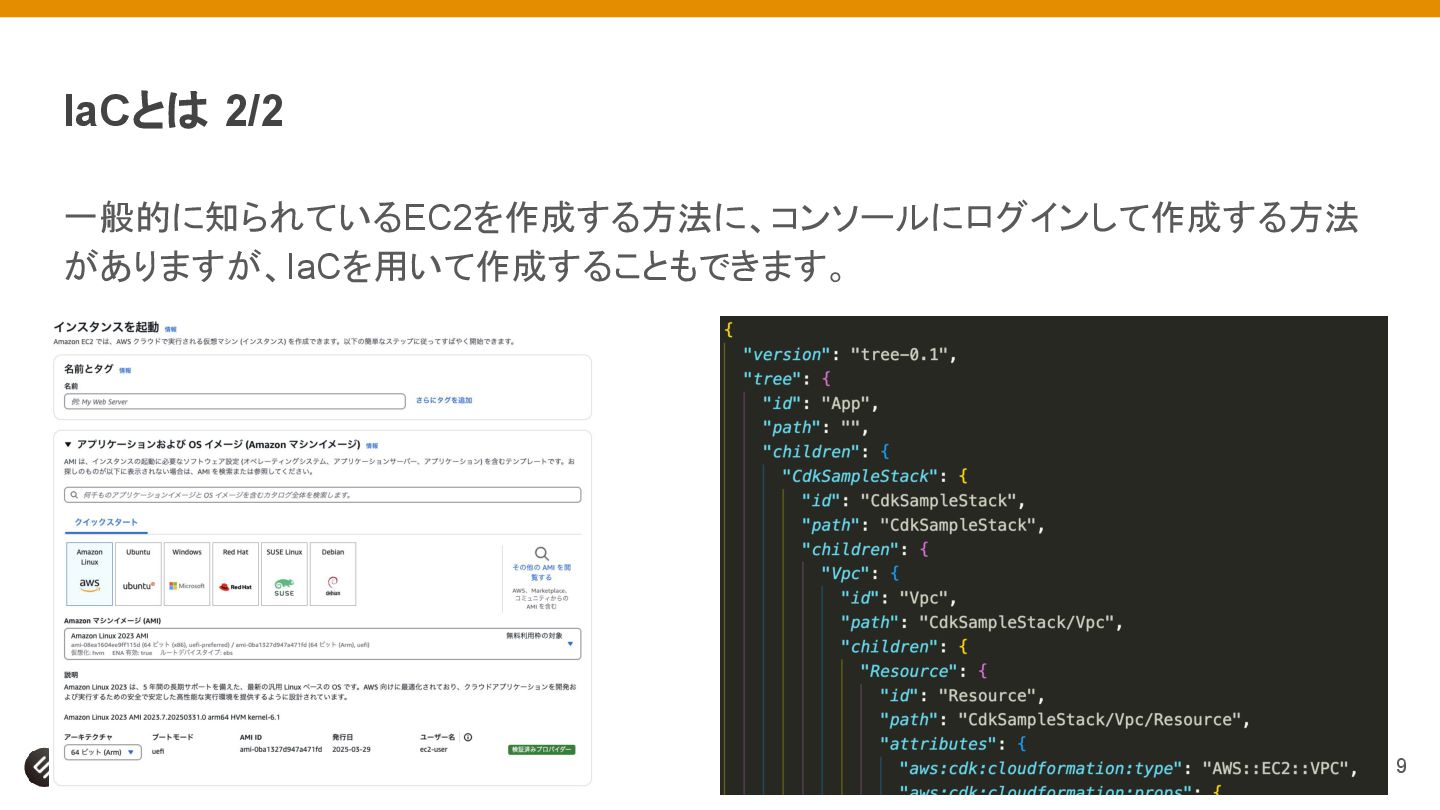Open 情報 link beside 名前とタグ

coord(125,370)
